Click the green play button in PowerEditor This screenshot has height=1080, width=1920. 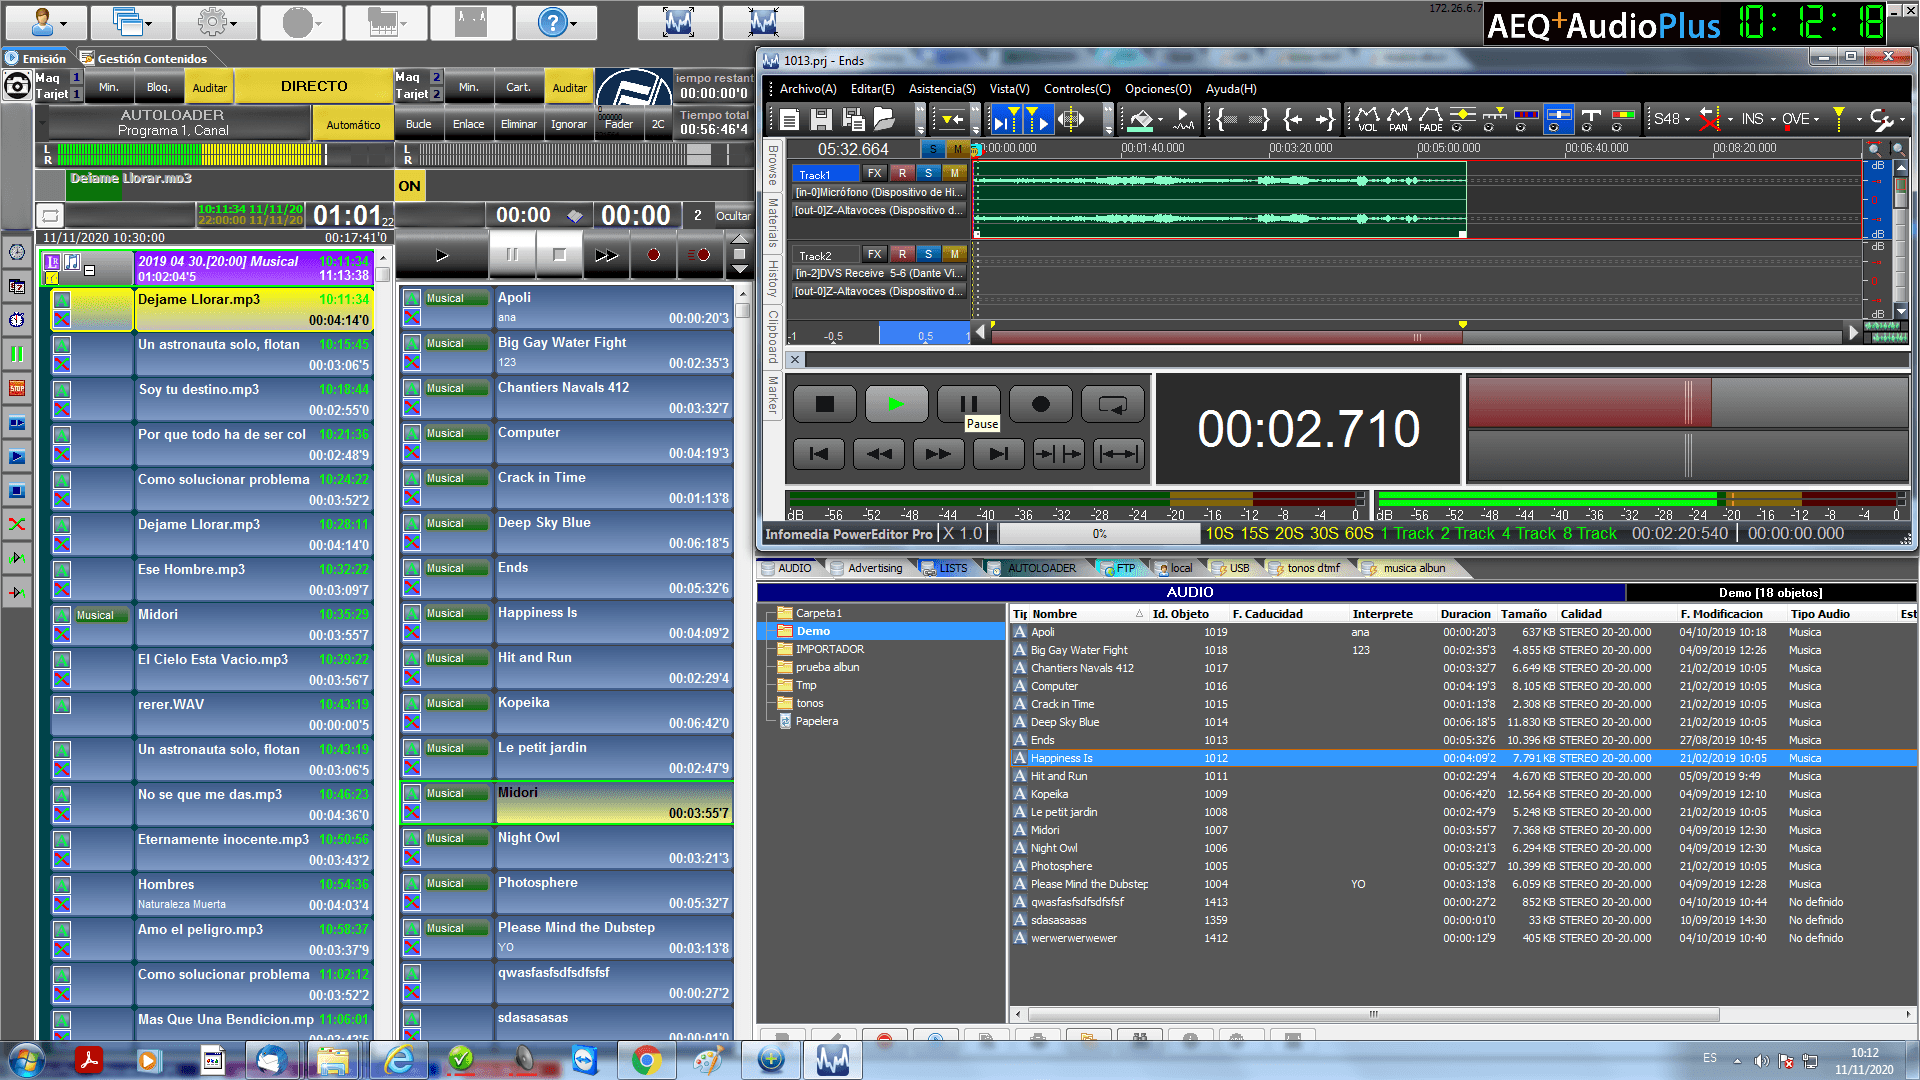[896, 404]
